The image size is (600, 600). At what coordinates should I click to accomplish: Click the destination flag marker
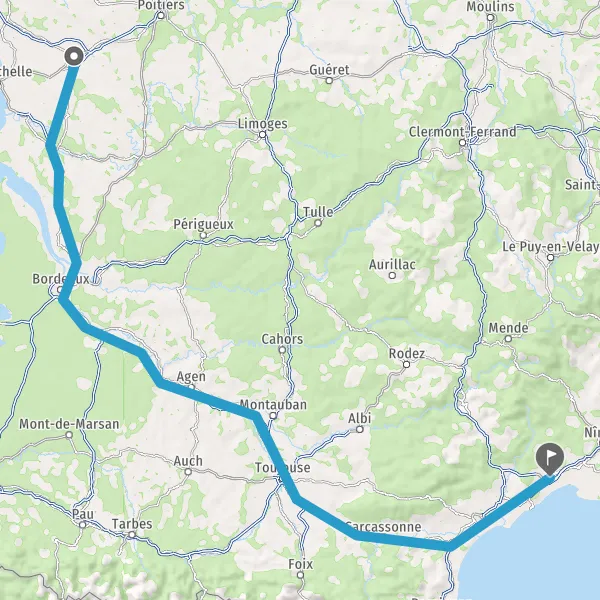(550, 459)
